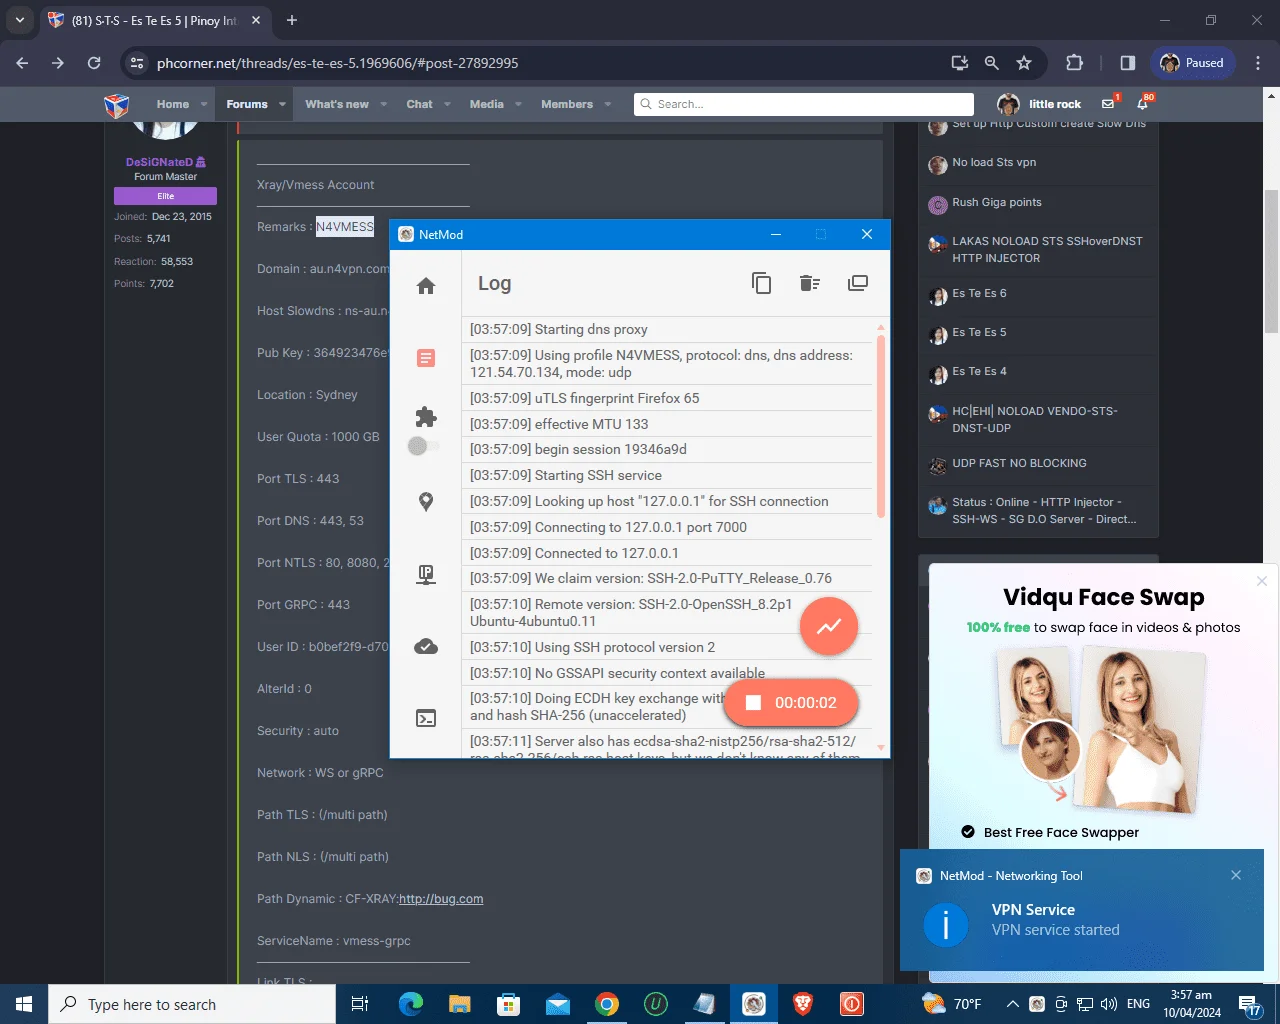The image size is (1280, 1024).
Task: Close the Es Te Es 5 browser tab
Action: (x=257, y=20)
